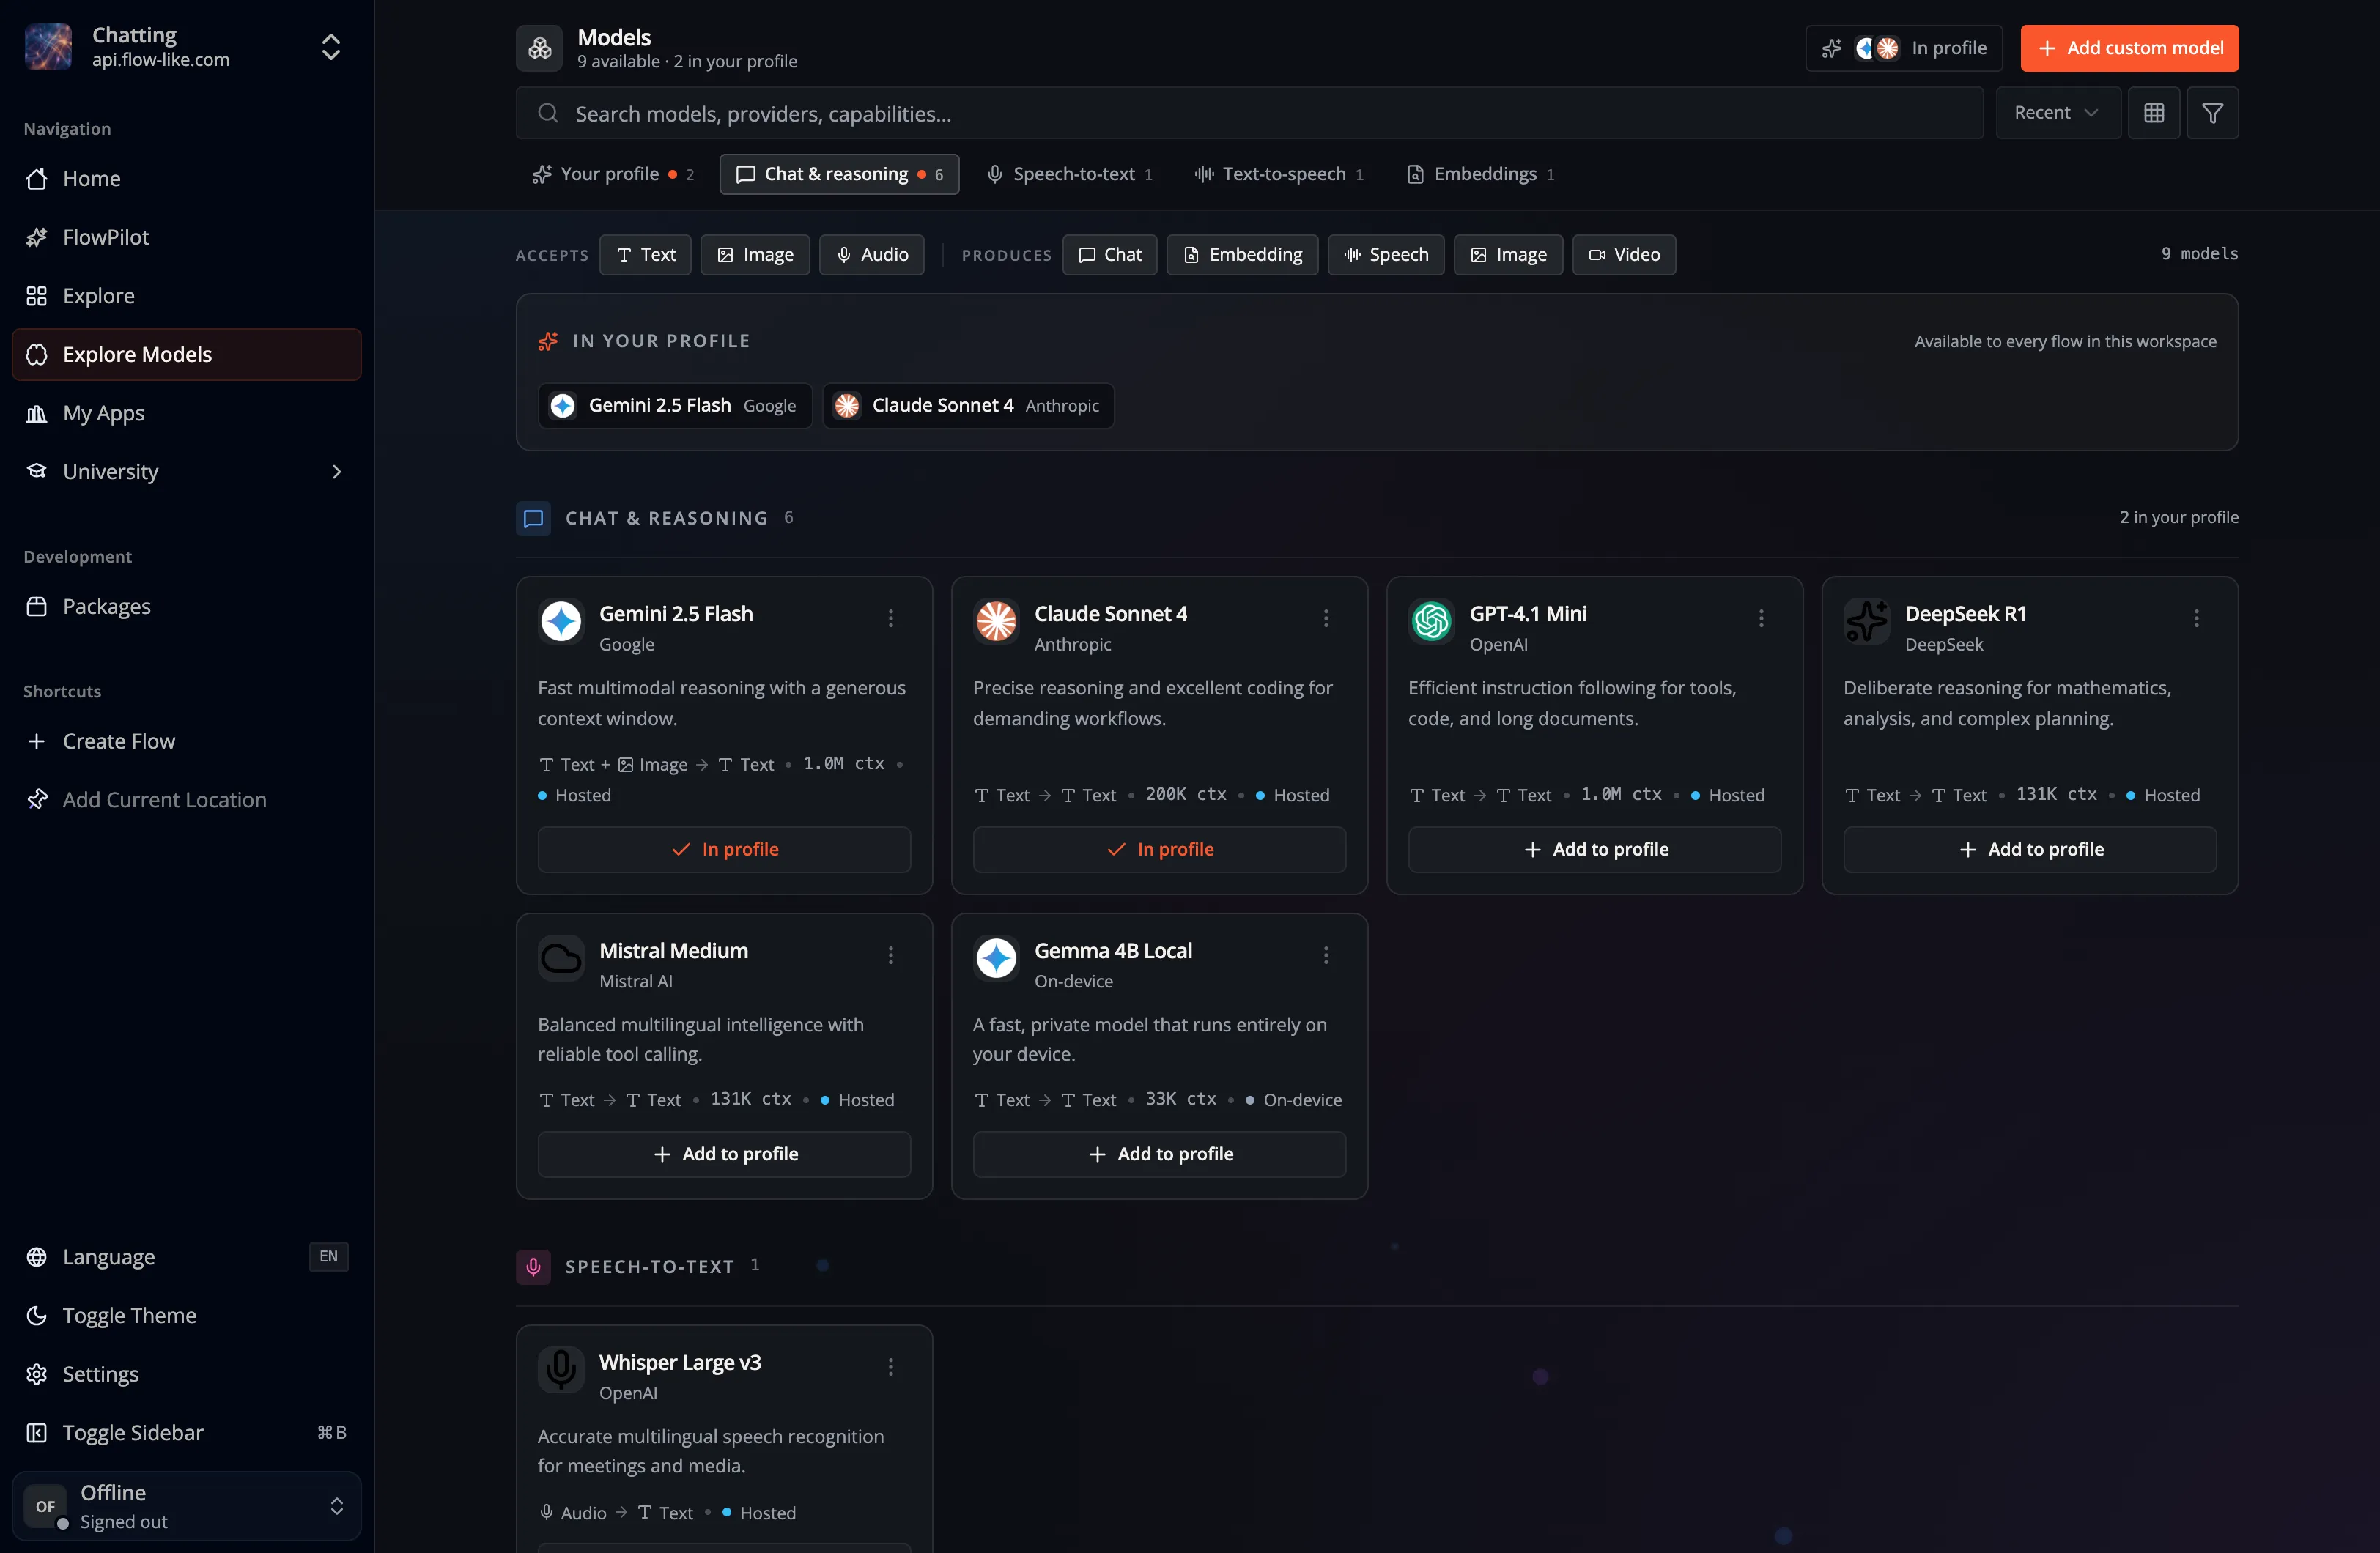Switch to grid view layout icon
2380x1553 pixels.
tap(2154, 113)
